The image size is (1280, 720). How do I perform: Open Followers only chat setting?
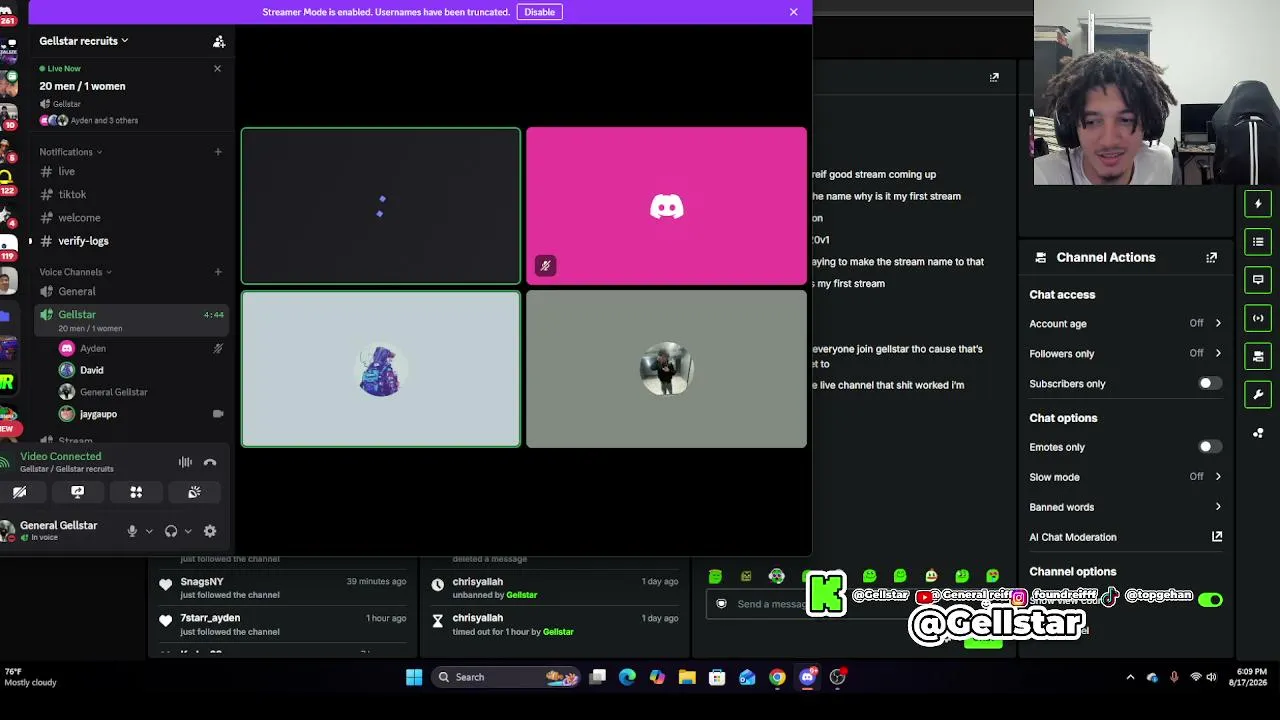tap(1126, 354)
